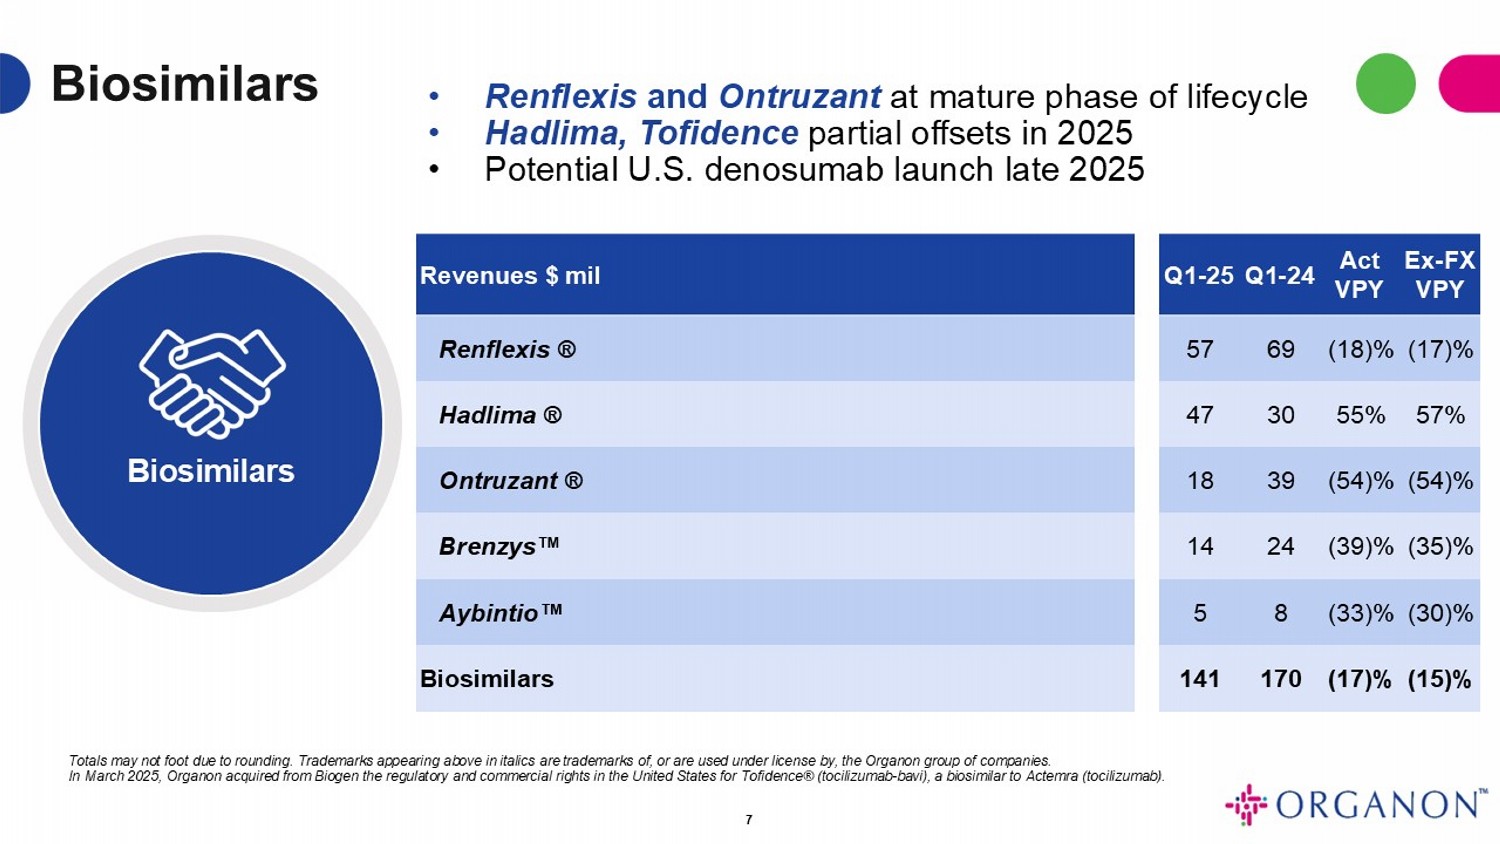Click the "Hadlima, Tofidence partial offsets" bullet

[x=808, y=133]
